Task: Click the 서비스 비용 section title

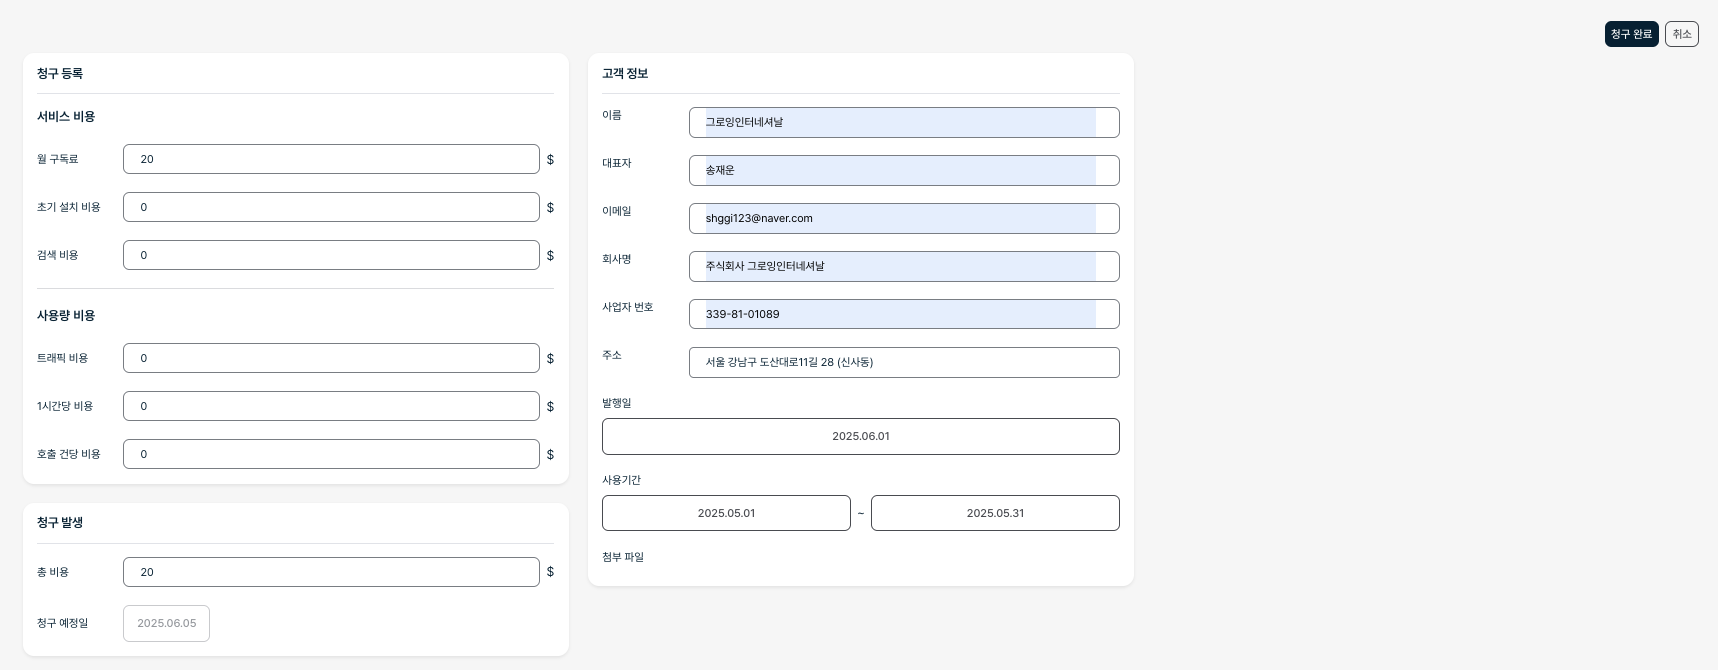Action: pos(66,117)
